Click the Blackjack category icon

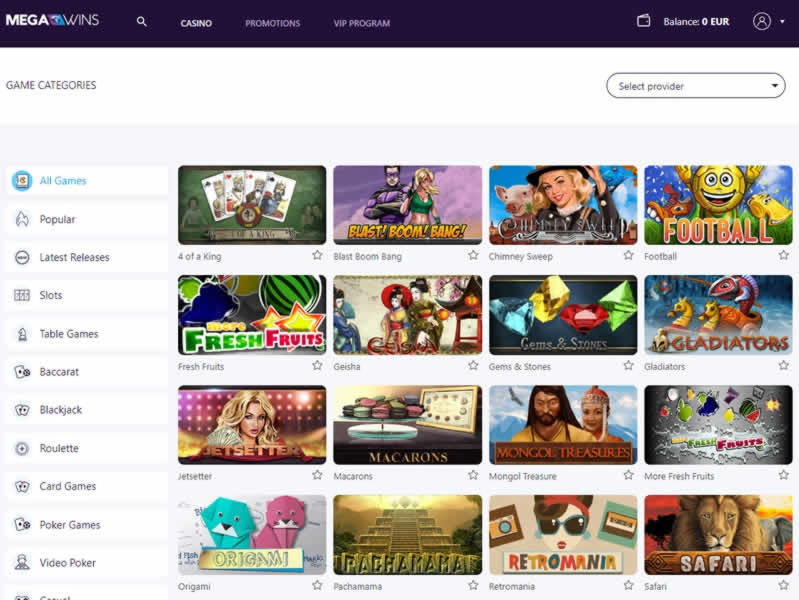tap(22, 410)
